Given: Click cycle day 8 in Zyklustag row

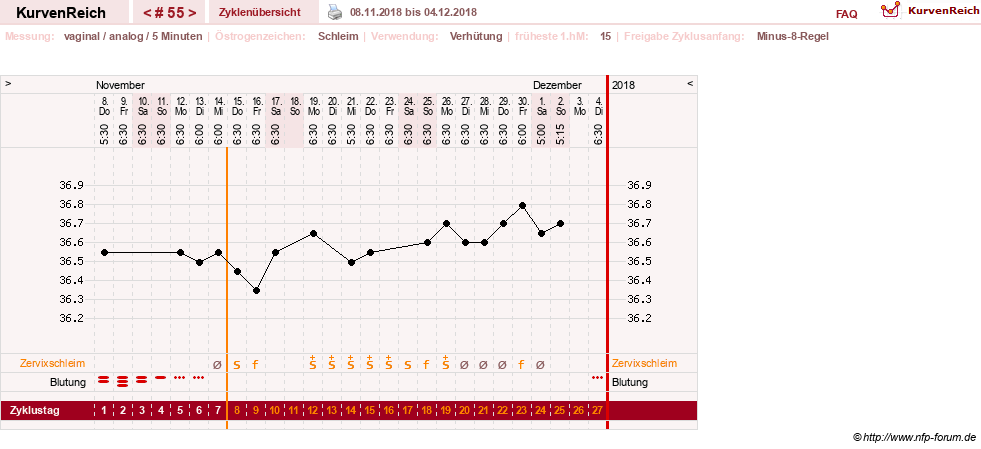Looking at the screenshot, I should (x=236, y=411).
